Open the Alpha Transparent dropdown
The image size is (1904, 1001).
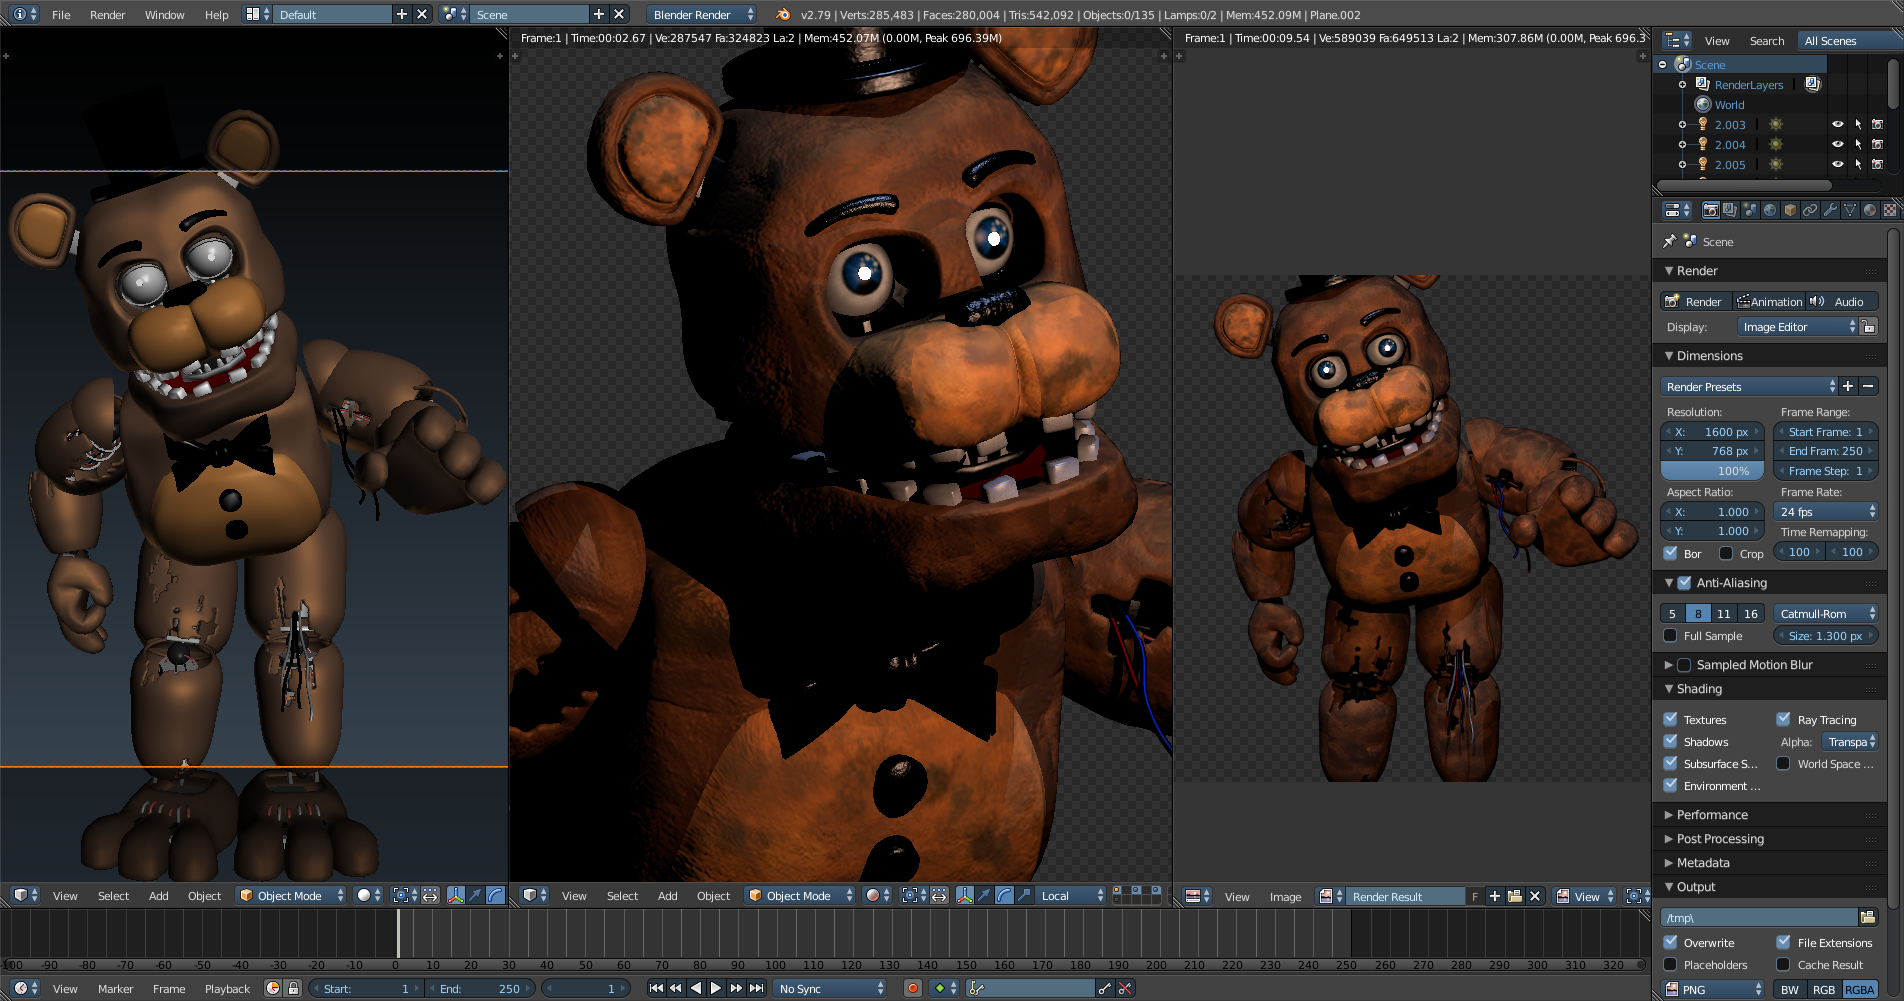point(1850,741)
